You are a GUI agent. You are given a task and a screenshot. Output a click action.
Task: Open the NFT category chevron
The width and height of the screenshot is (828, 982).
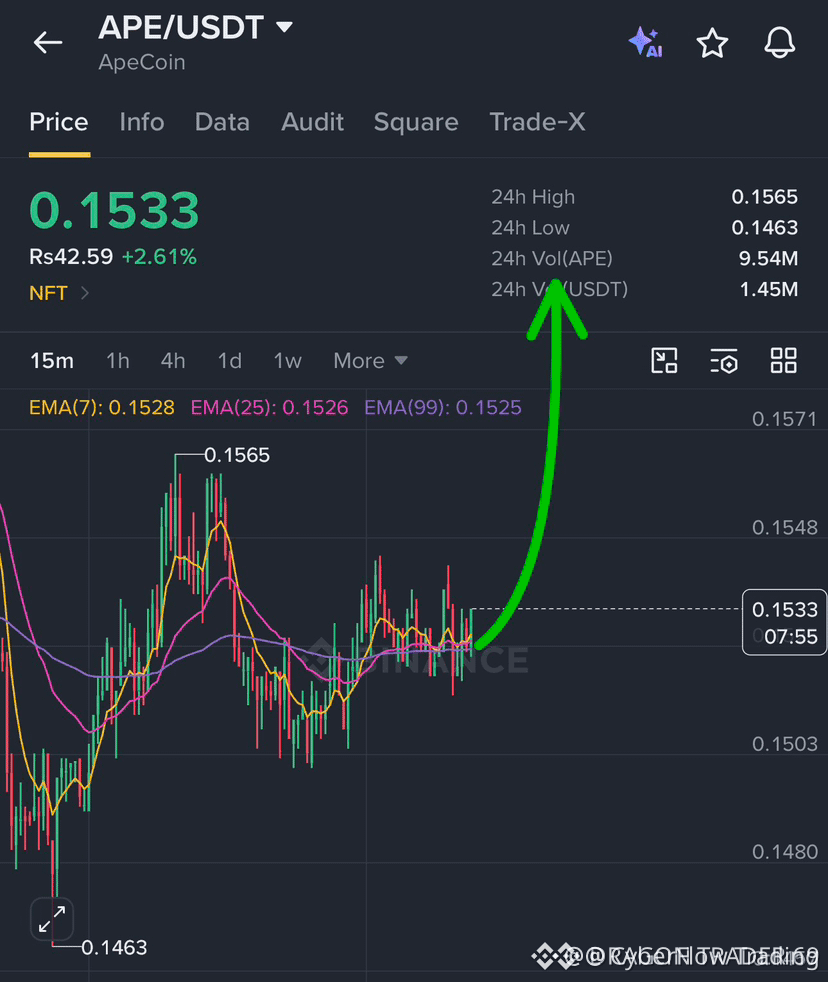click(85, 292)
